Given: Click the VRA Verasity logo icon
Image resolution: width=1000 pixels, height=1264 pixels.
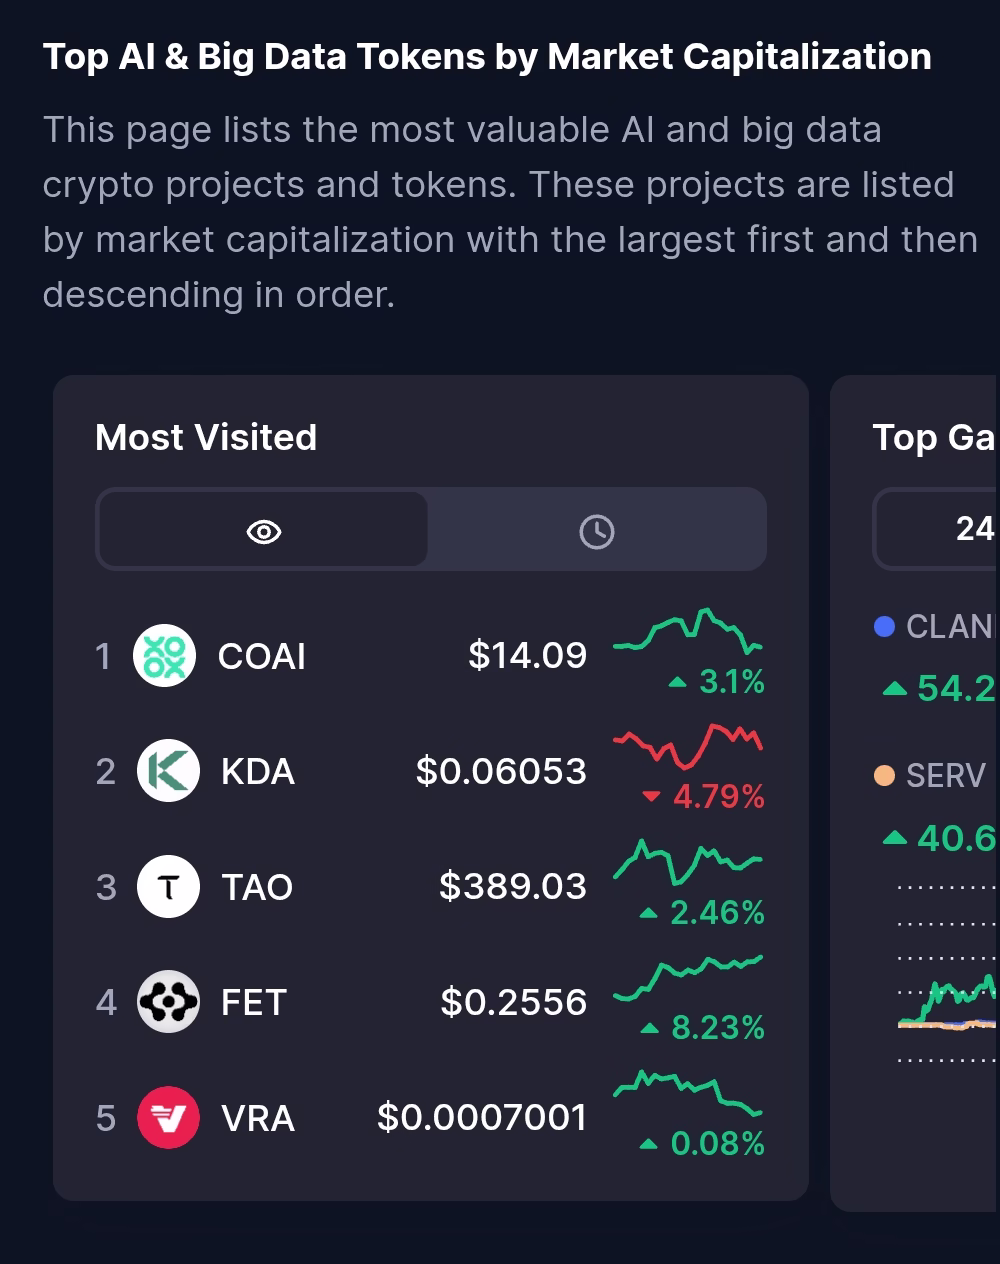Looking at the screenshot, I should point(168,1118).
